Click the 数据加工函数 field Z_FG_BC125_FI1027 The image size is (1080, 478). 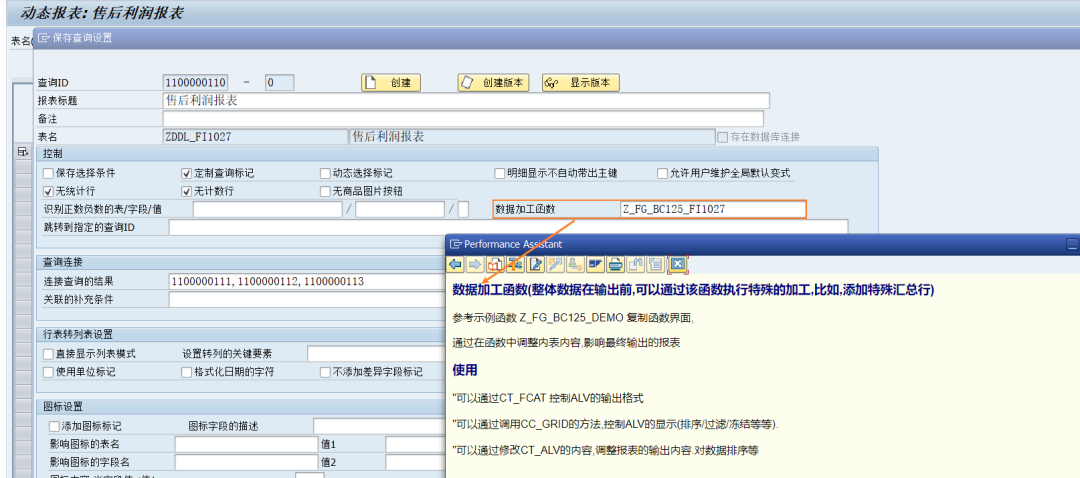(x=712, y=209)
